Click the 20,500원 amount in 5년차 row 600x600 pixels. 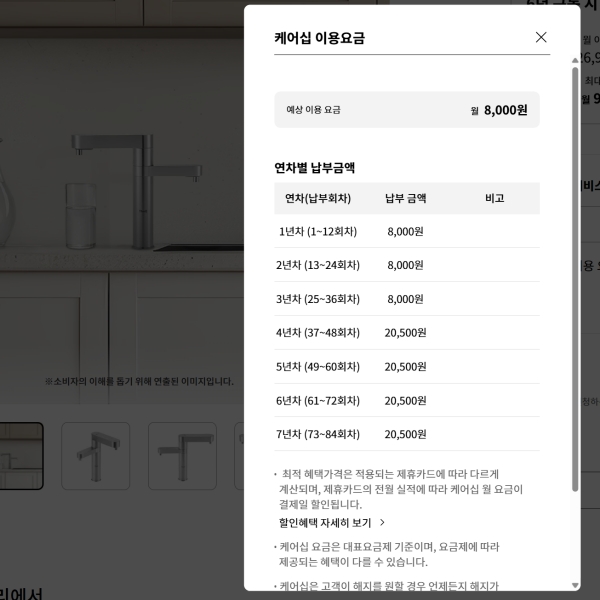click(x=405, y=367)
